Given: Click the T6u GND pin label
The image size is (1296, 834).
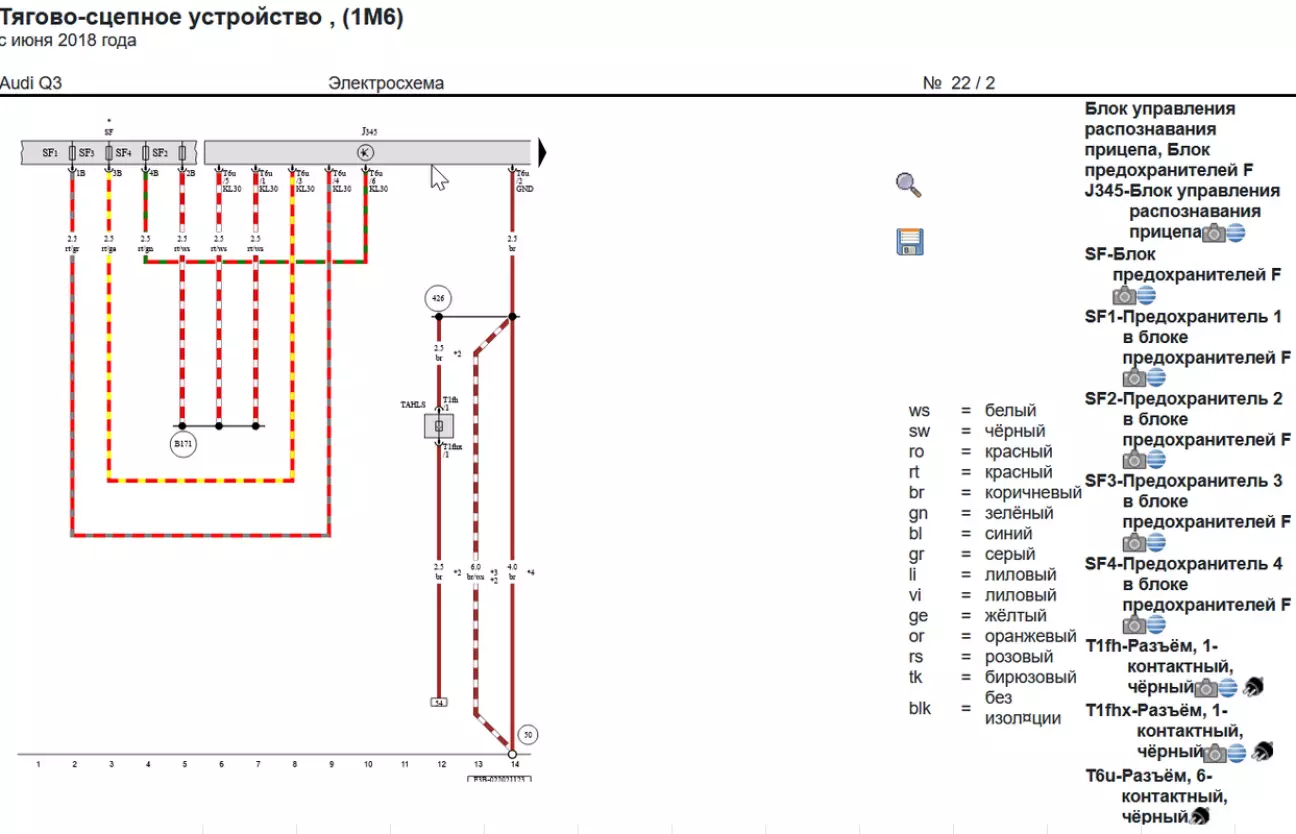Looking at the screenshot, I should 524,180.
